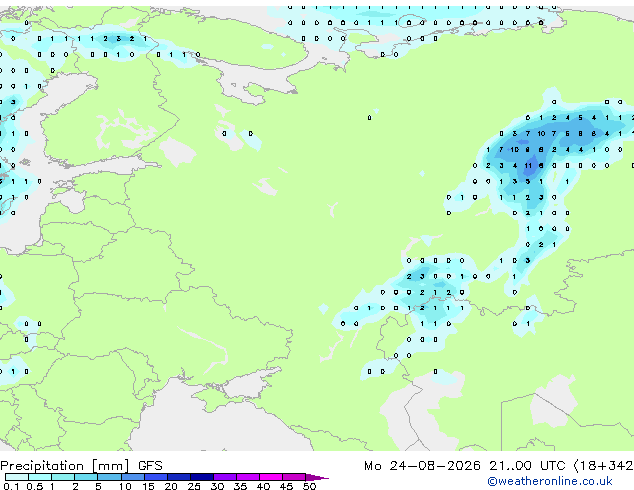
Task: Click the '45' legend label
Action: (x=286, y=486)
